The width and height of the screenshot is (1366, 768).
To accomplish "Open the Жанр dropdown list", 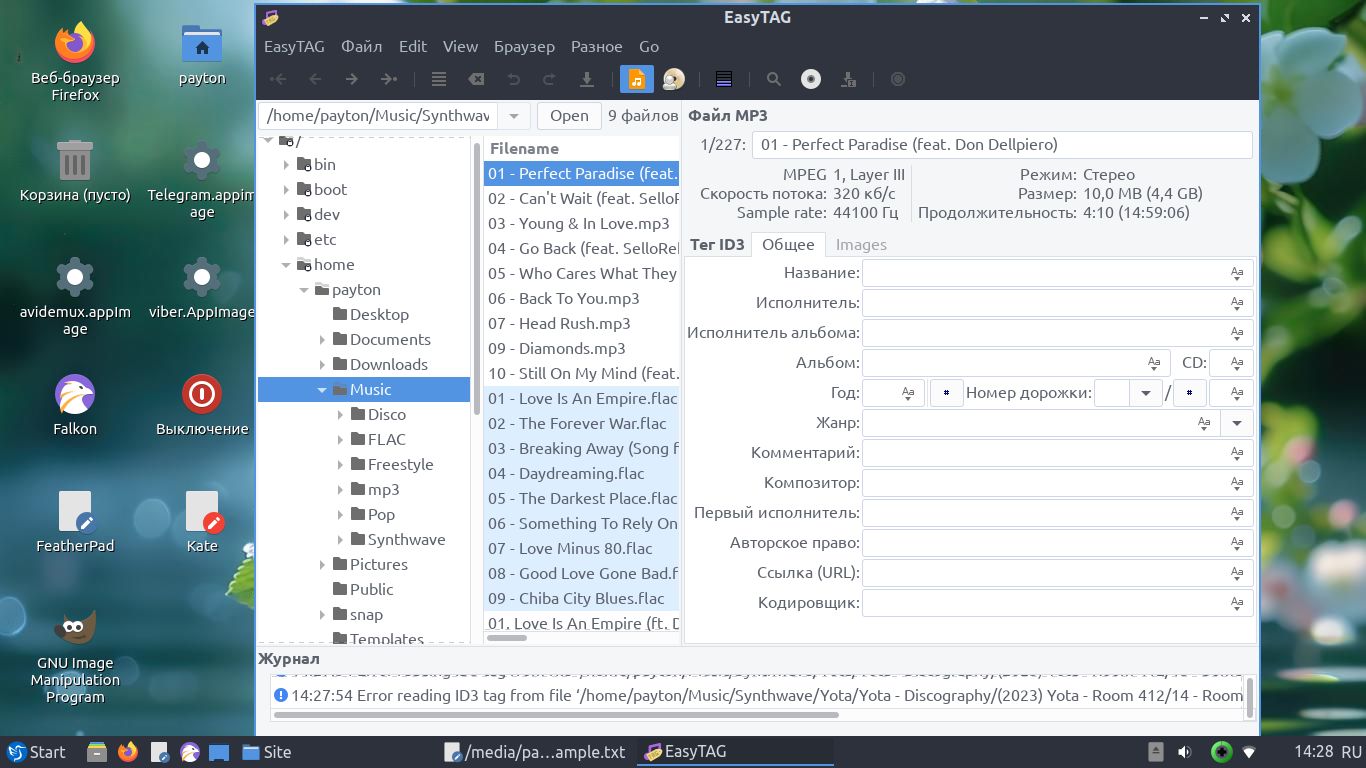I will 1237,423.
